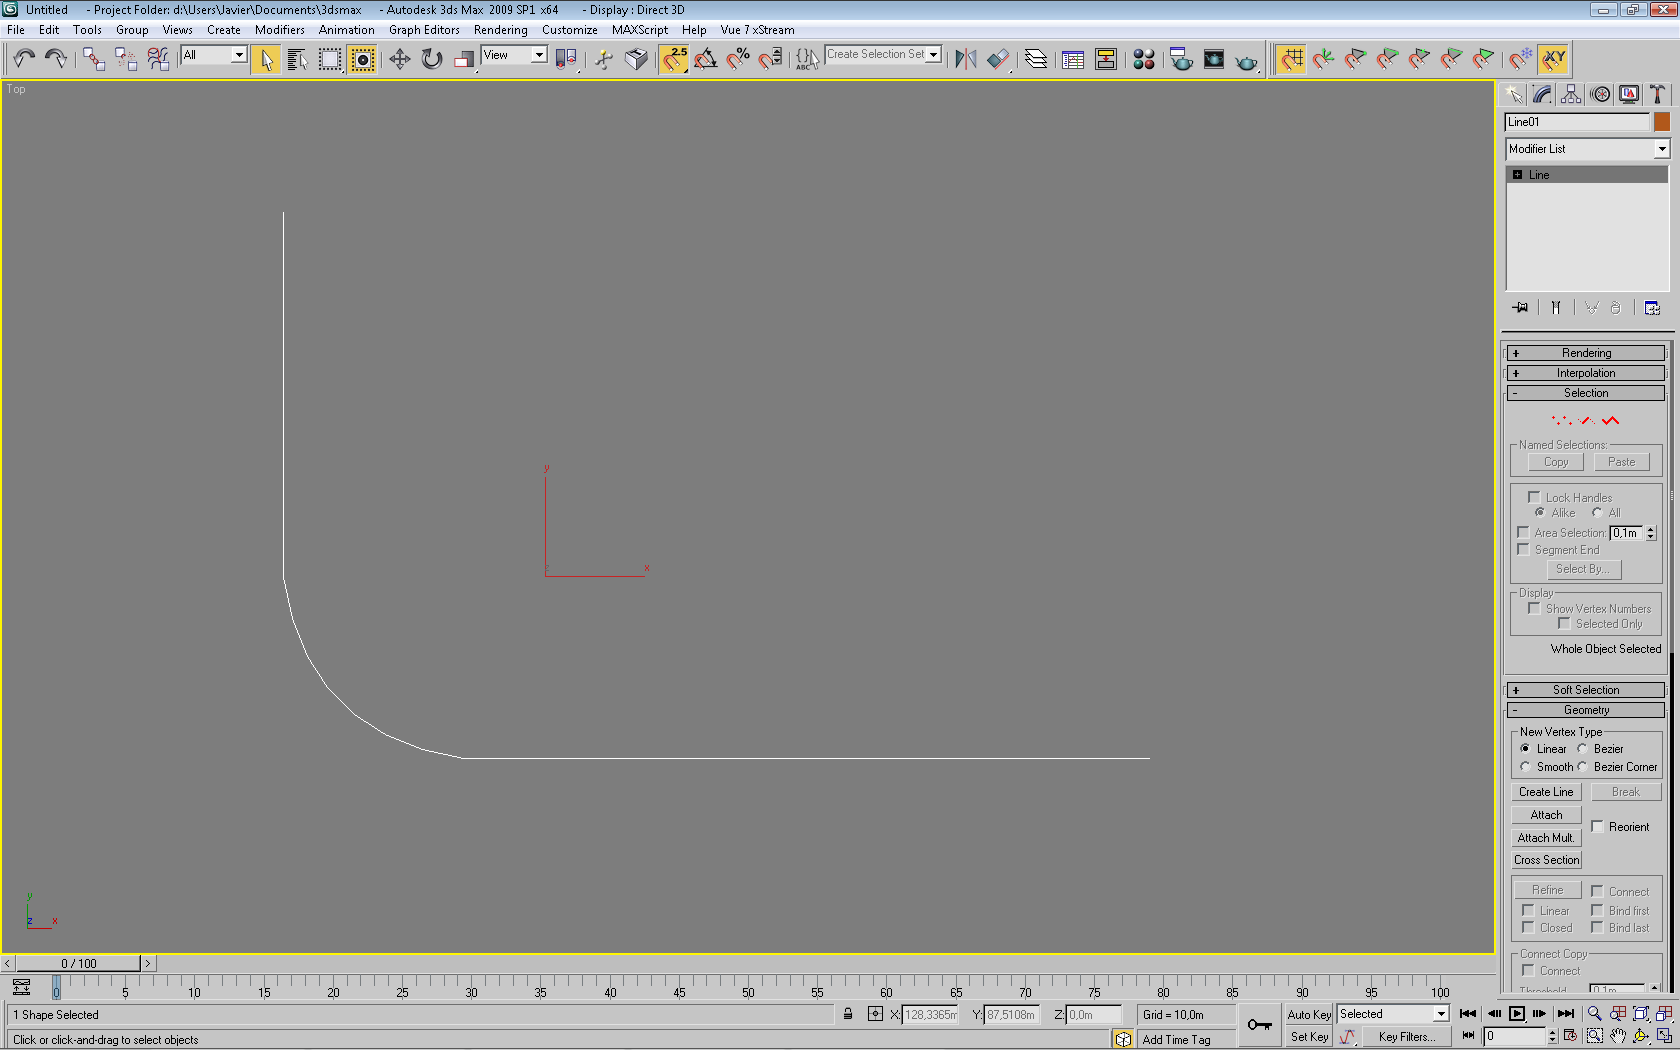Viewport: 1680px width, 1050px height.
Task: Activate the Select and Link tool
Action: pos(94,59)
